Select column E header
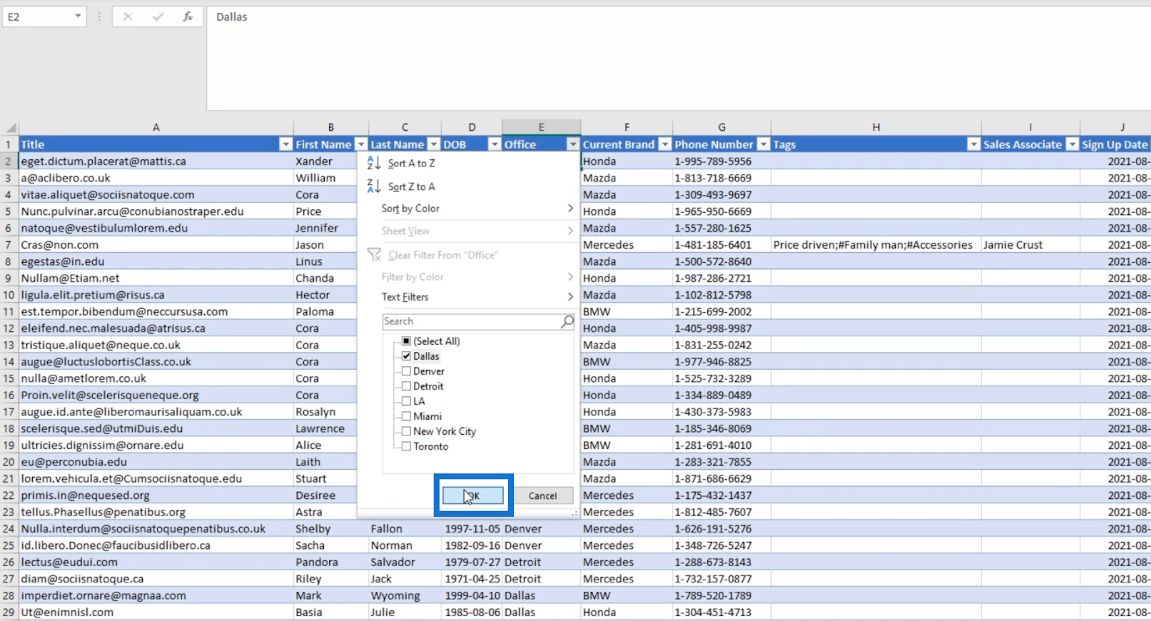Image resolution: width=1151 pixels, height=621 pixels. pyautogui.click(x=541, y=128)
